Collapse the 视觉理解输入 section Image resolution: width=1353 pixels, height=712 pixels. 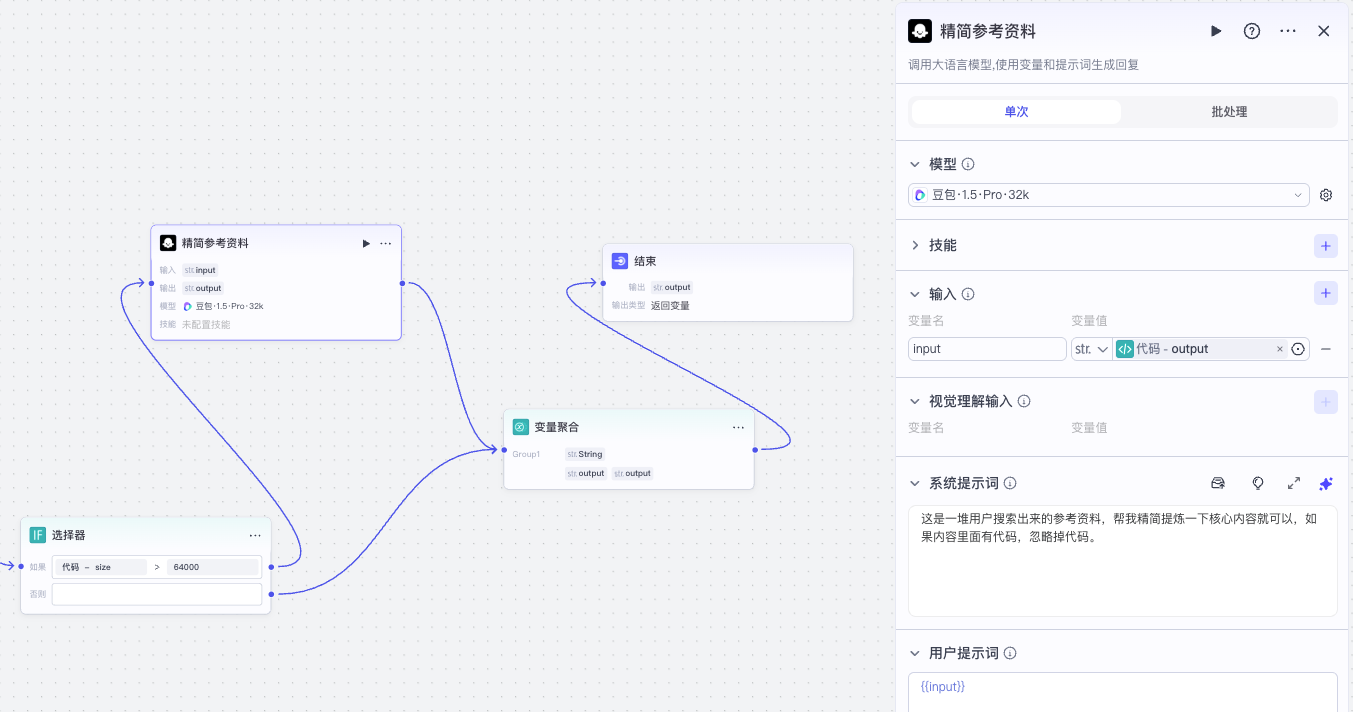[913, 400]
